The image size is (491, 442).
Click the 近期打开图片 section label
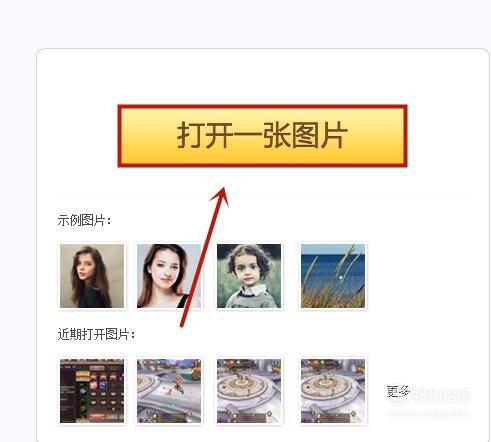pos(96,334)
